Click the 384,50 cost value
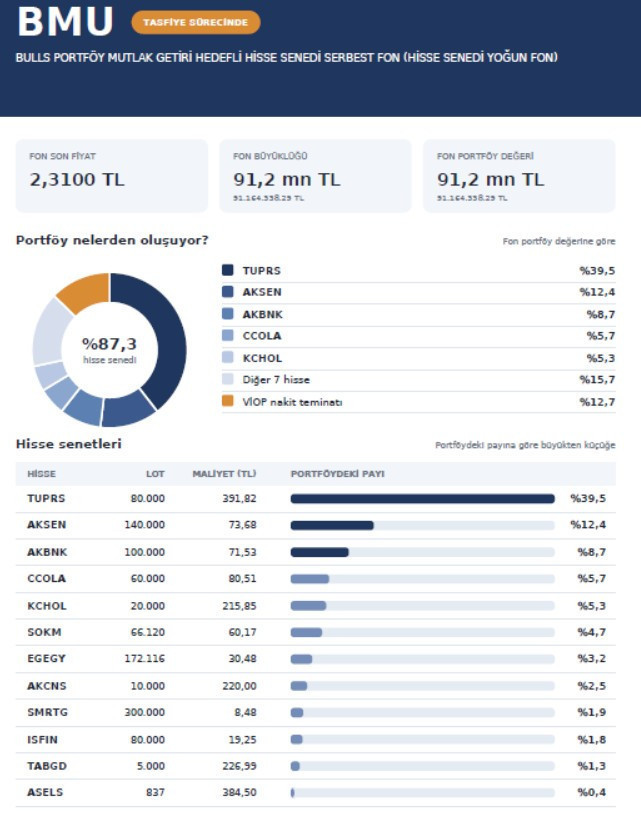641x822 pixels. [240, 793]
